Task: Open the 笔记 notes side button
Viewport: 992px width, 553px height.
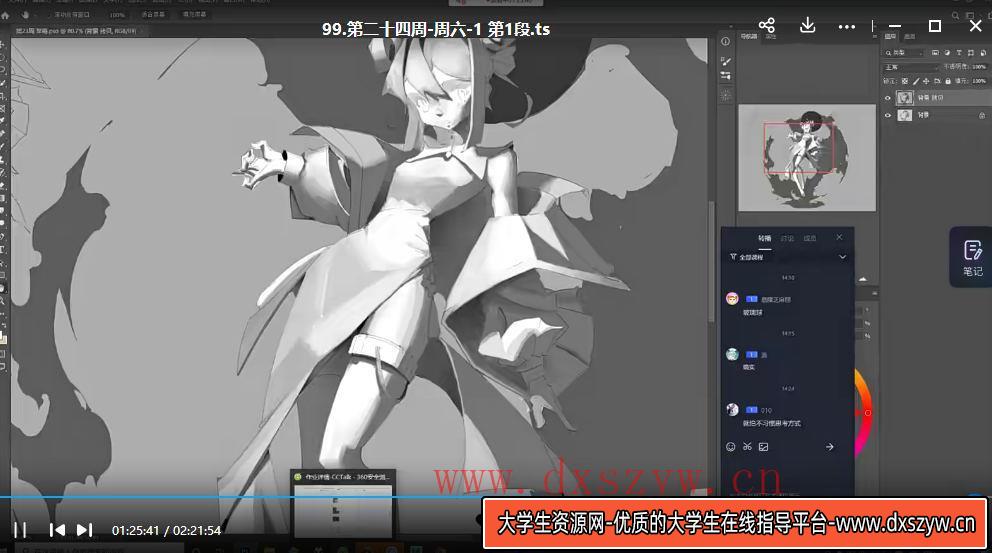Action: tap(972, 258)
